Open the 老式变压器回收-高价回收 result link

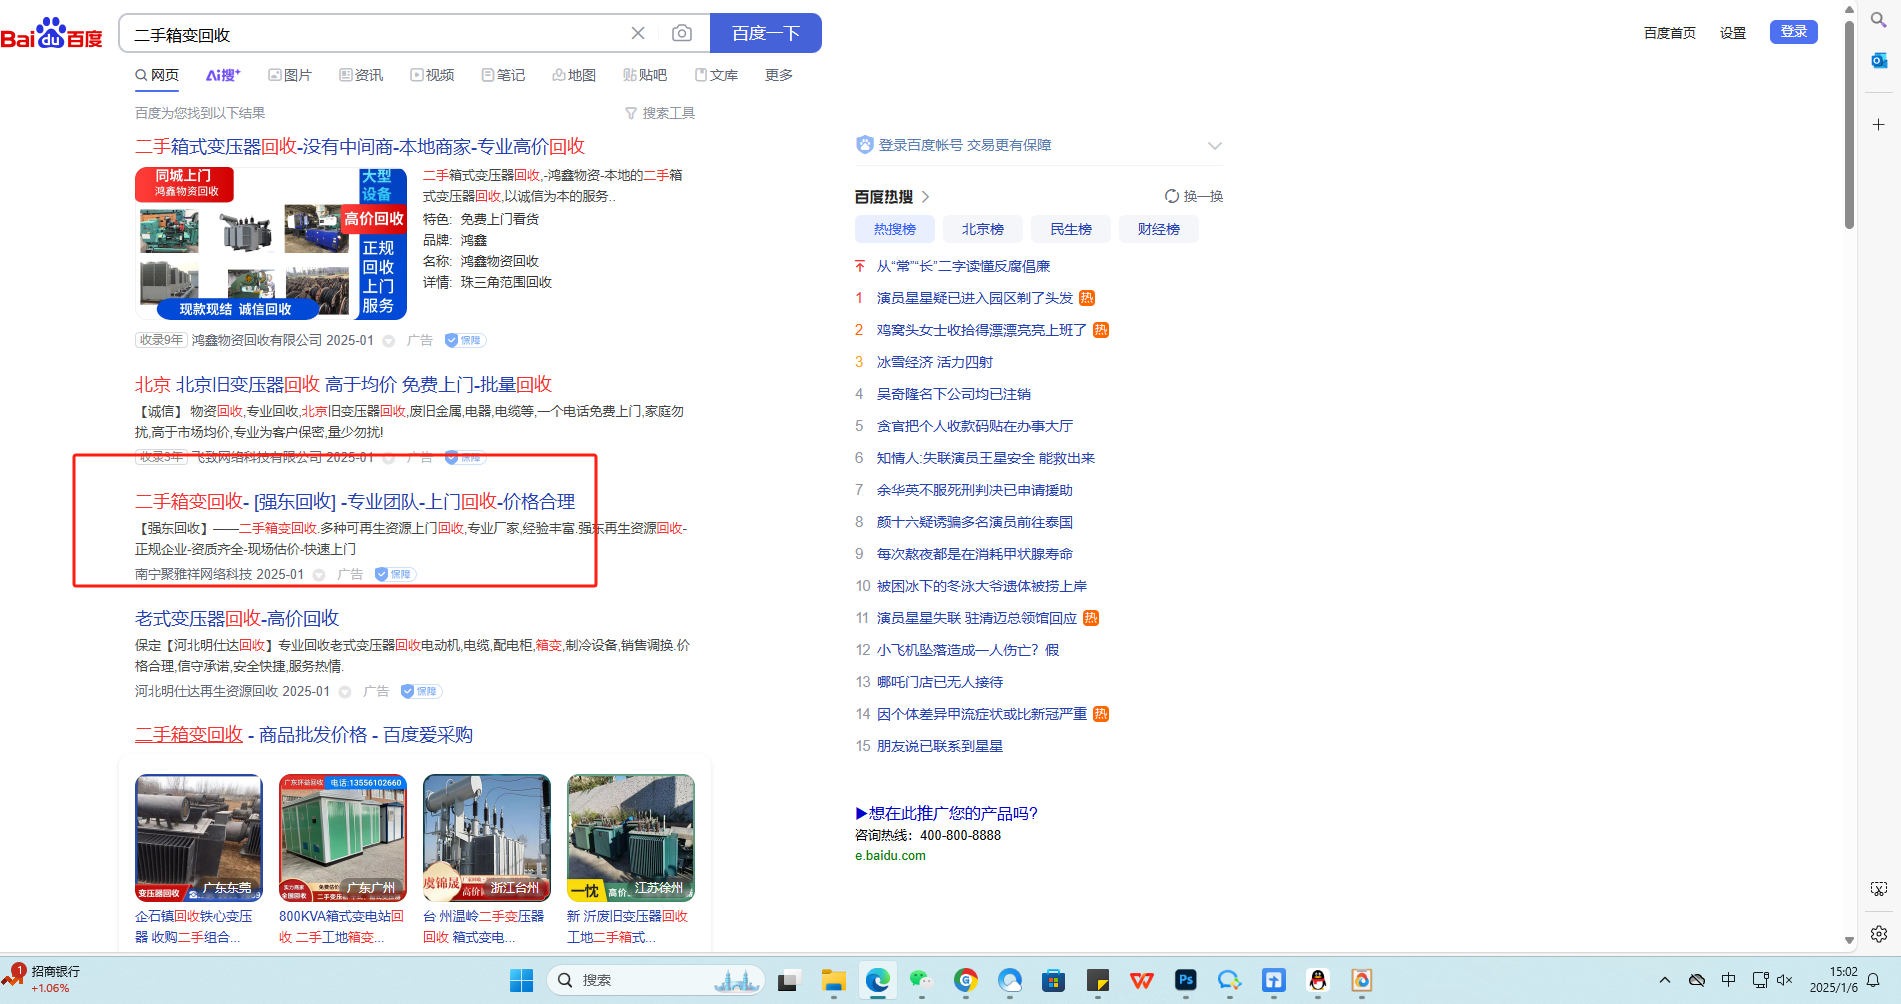[237, 618]
